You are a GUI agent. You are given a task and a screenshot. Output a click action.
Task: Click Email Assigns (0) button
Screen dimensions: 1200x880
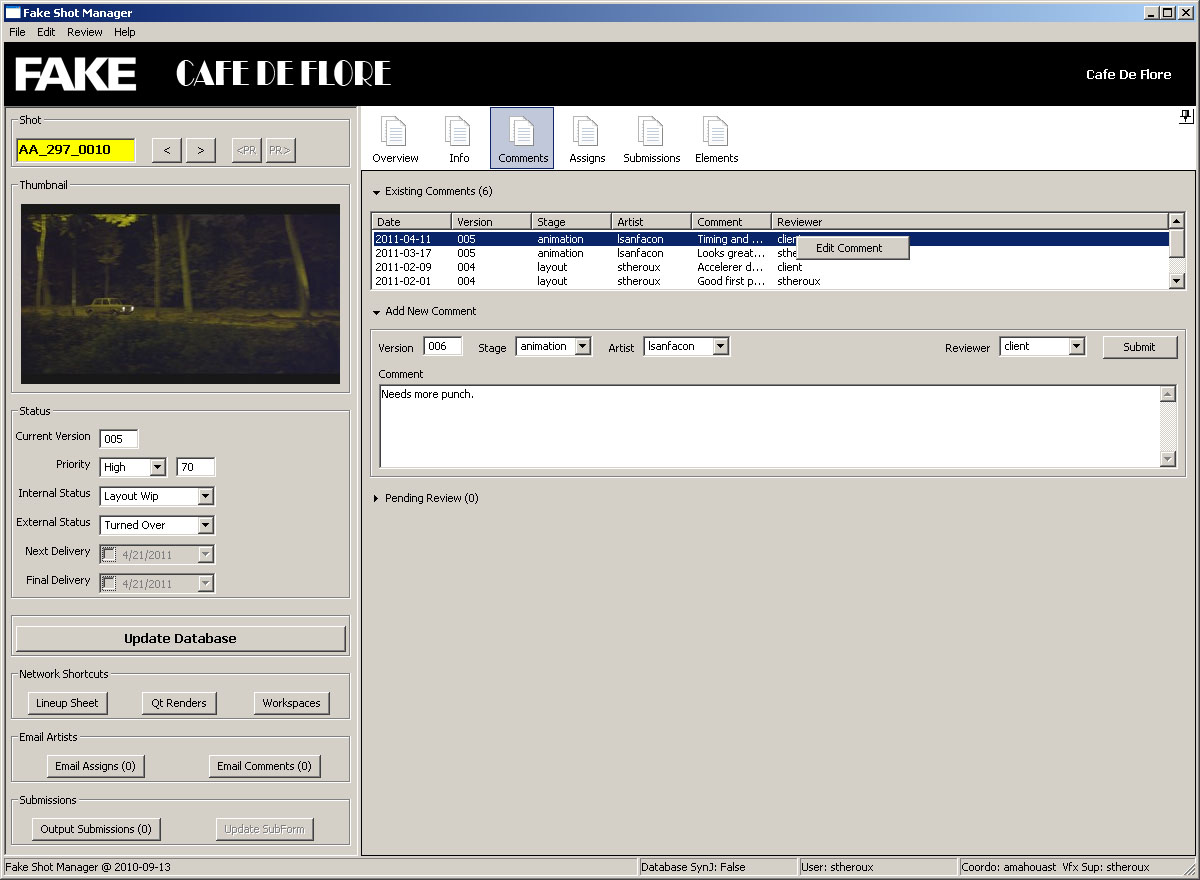click(x=95, y=766)
